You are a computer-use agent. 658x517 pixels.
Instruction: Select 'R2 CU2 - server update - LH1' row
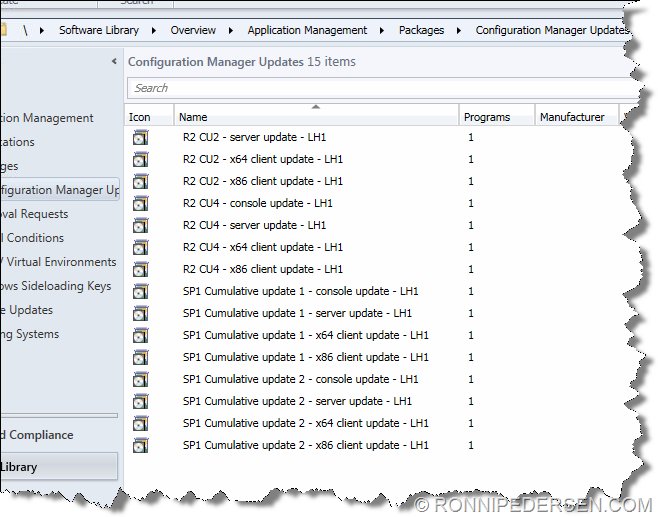(x=254, y=137)
